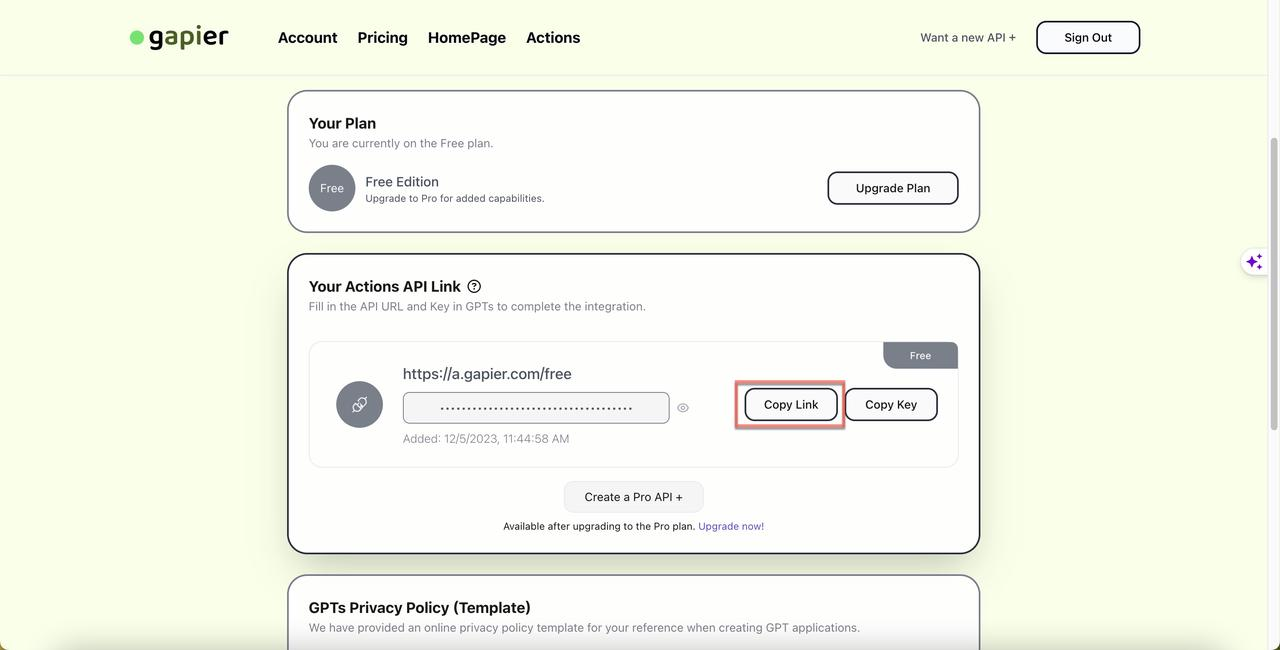This screenshot has height=650, width=1280.
Task: Click the masked API key field
Action: click(x=536, y=408)
